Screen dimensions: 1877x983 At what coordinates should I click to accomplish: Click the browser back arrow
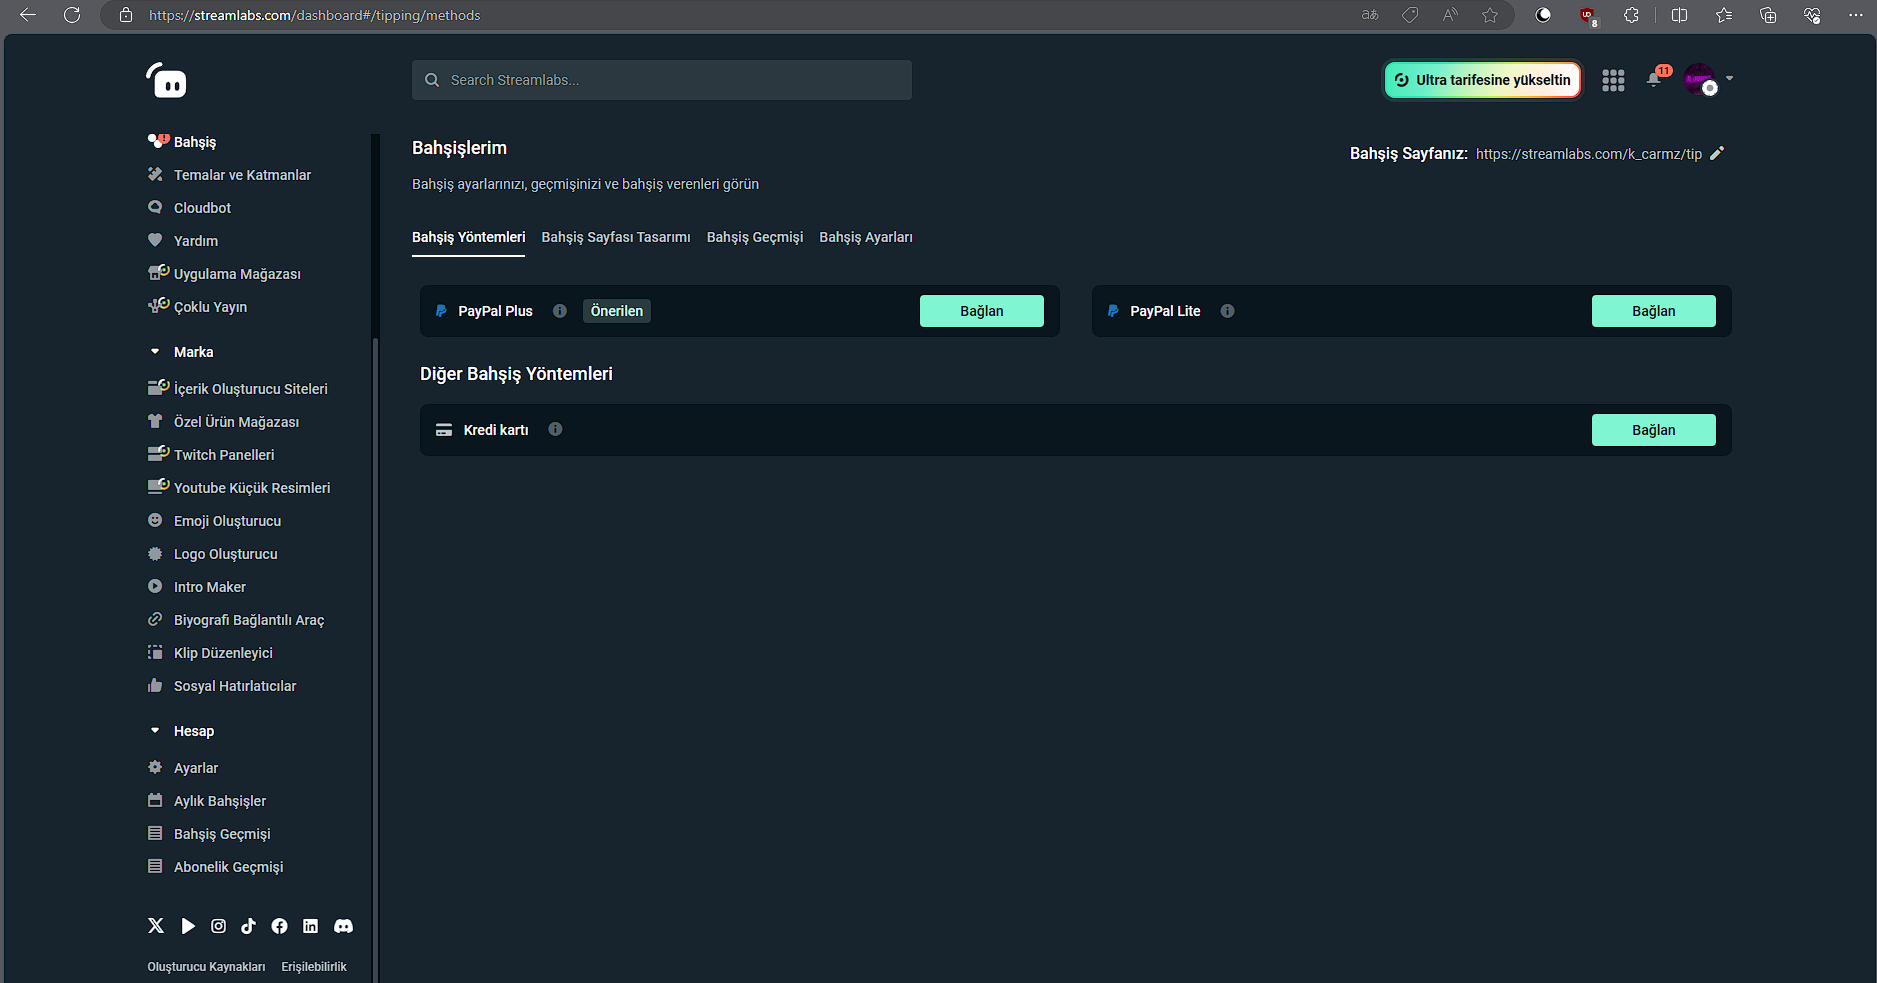[28, 15]
